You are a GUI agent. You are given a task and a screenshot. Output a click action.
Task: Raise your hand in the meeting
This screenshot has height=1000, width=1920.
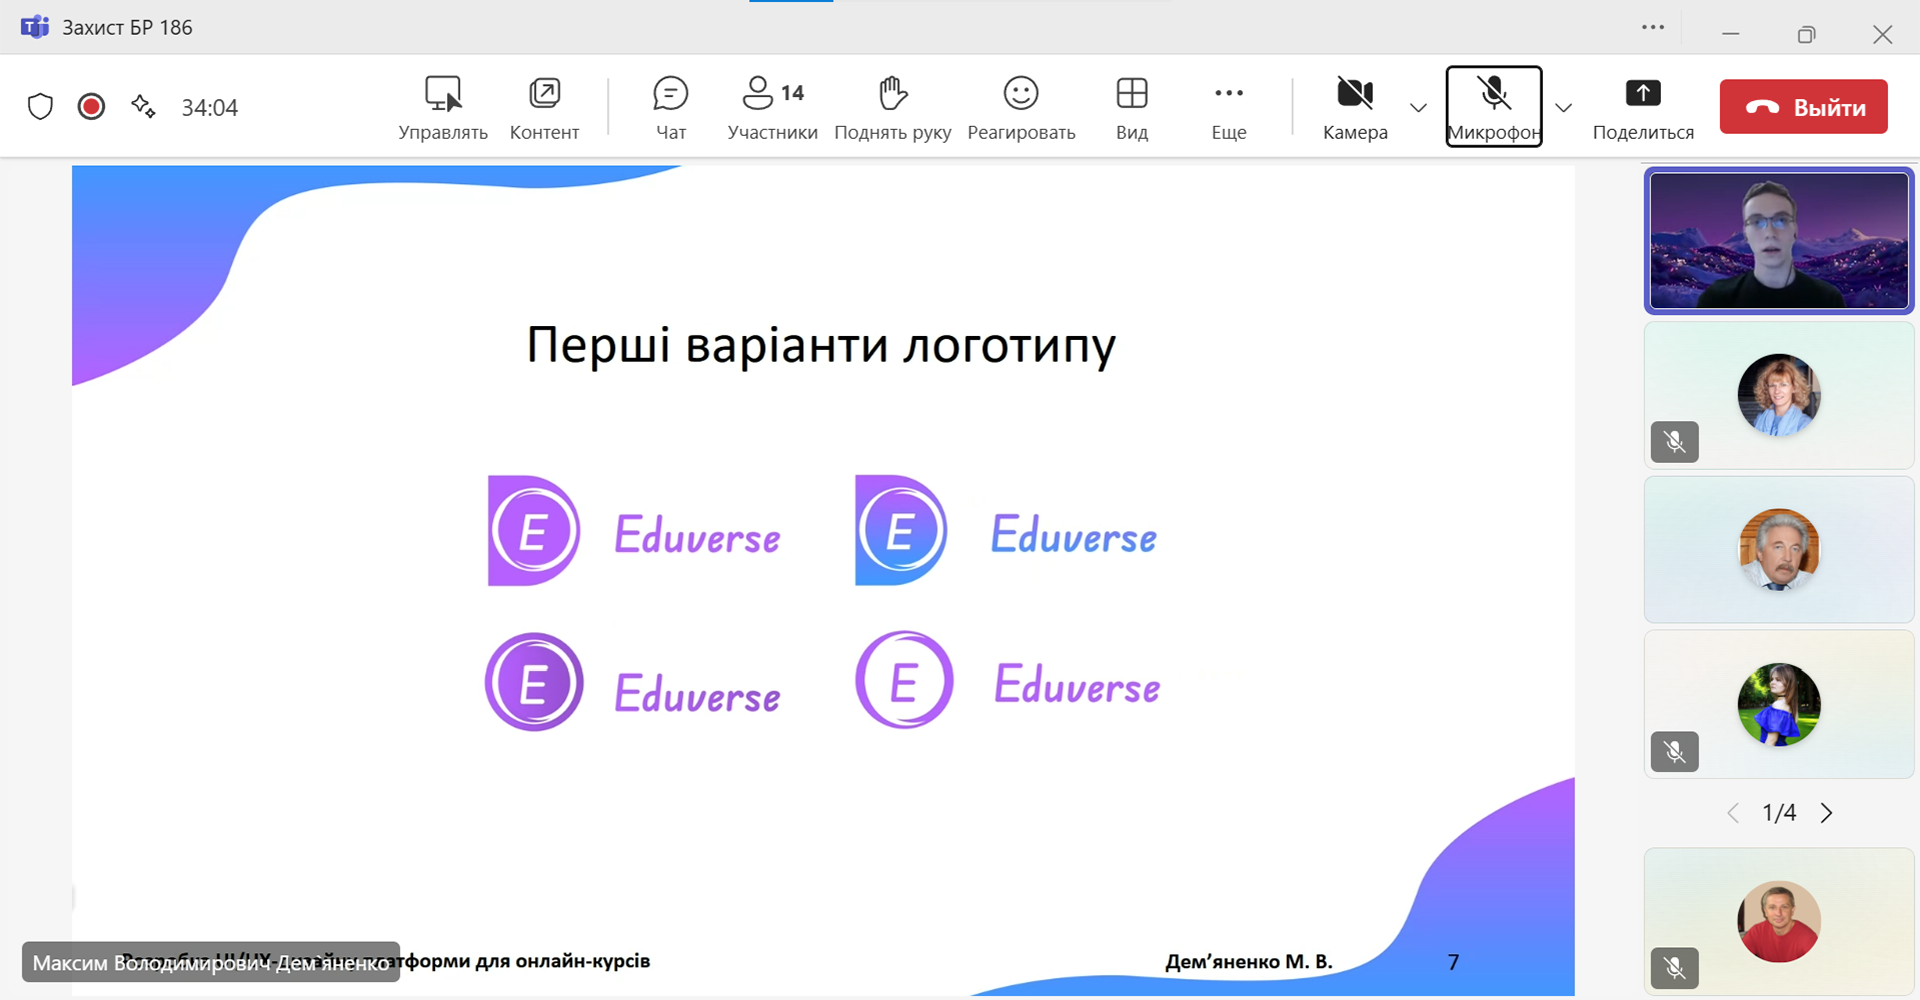(x=892, y=106)
